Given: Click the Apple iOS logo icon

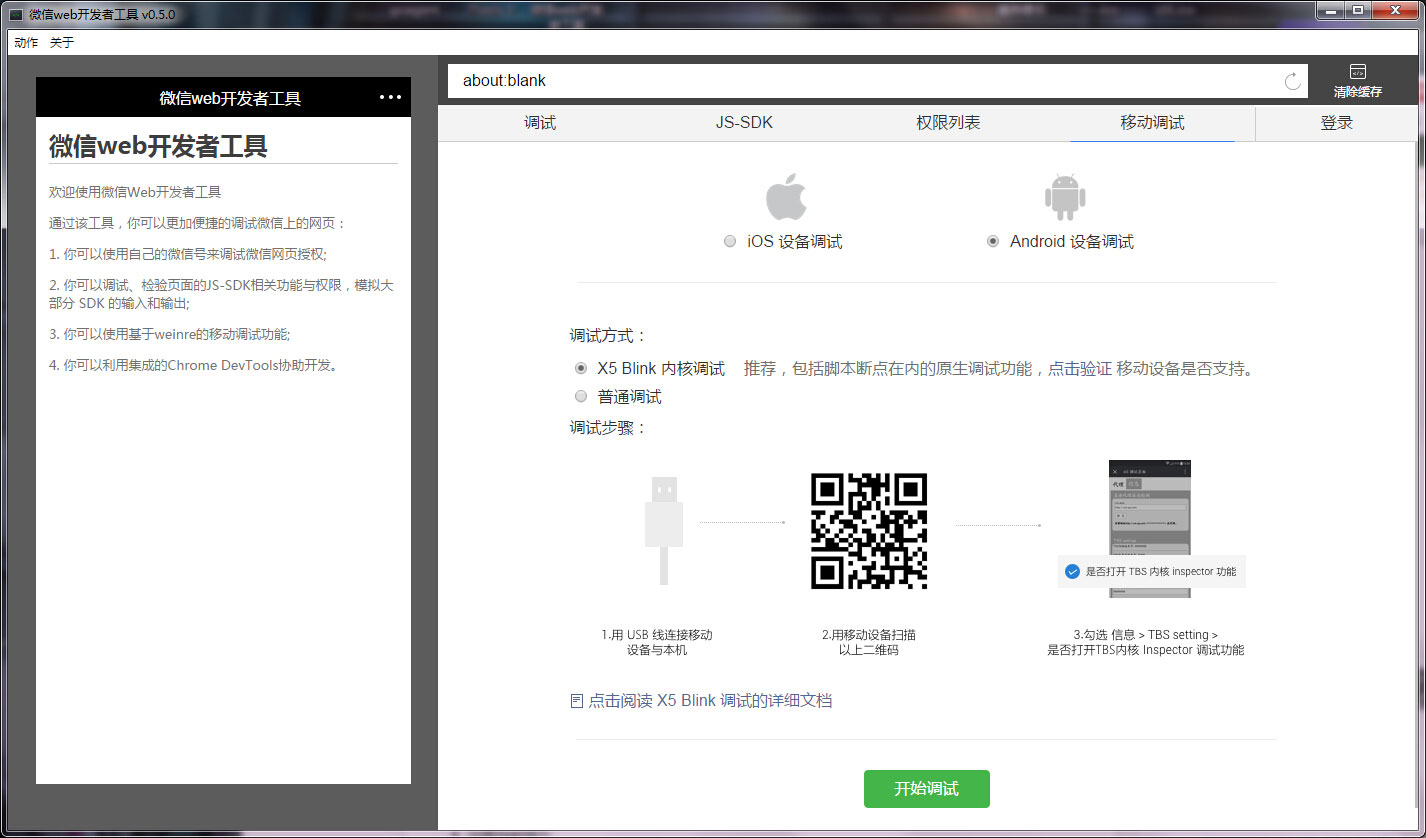Looking at the screenshot, I should (786, 197).
